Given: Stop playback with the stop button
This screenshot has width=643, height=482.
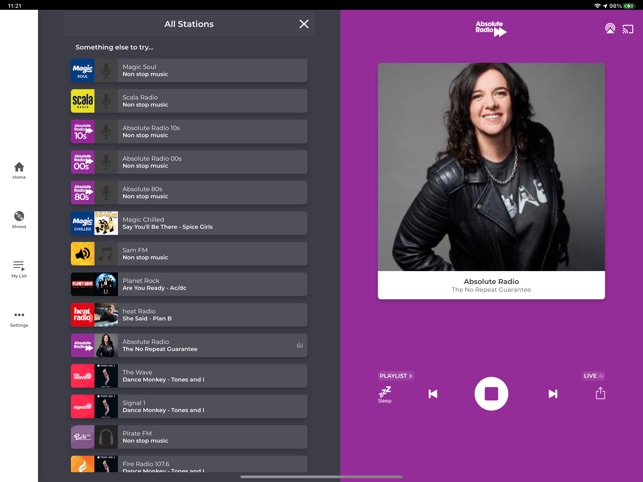Looking at the screenshot, I should pyautogui.click(x=491, y=394).
